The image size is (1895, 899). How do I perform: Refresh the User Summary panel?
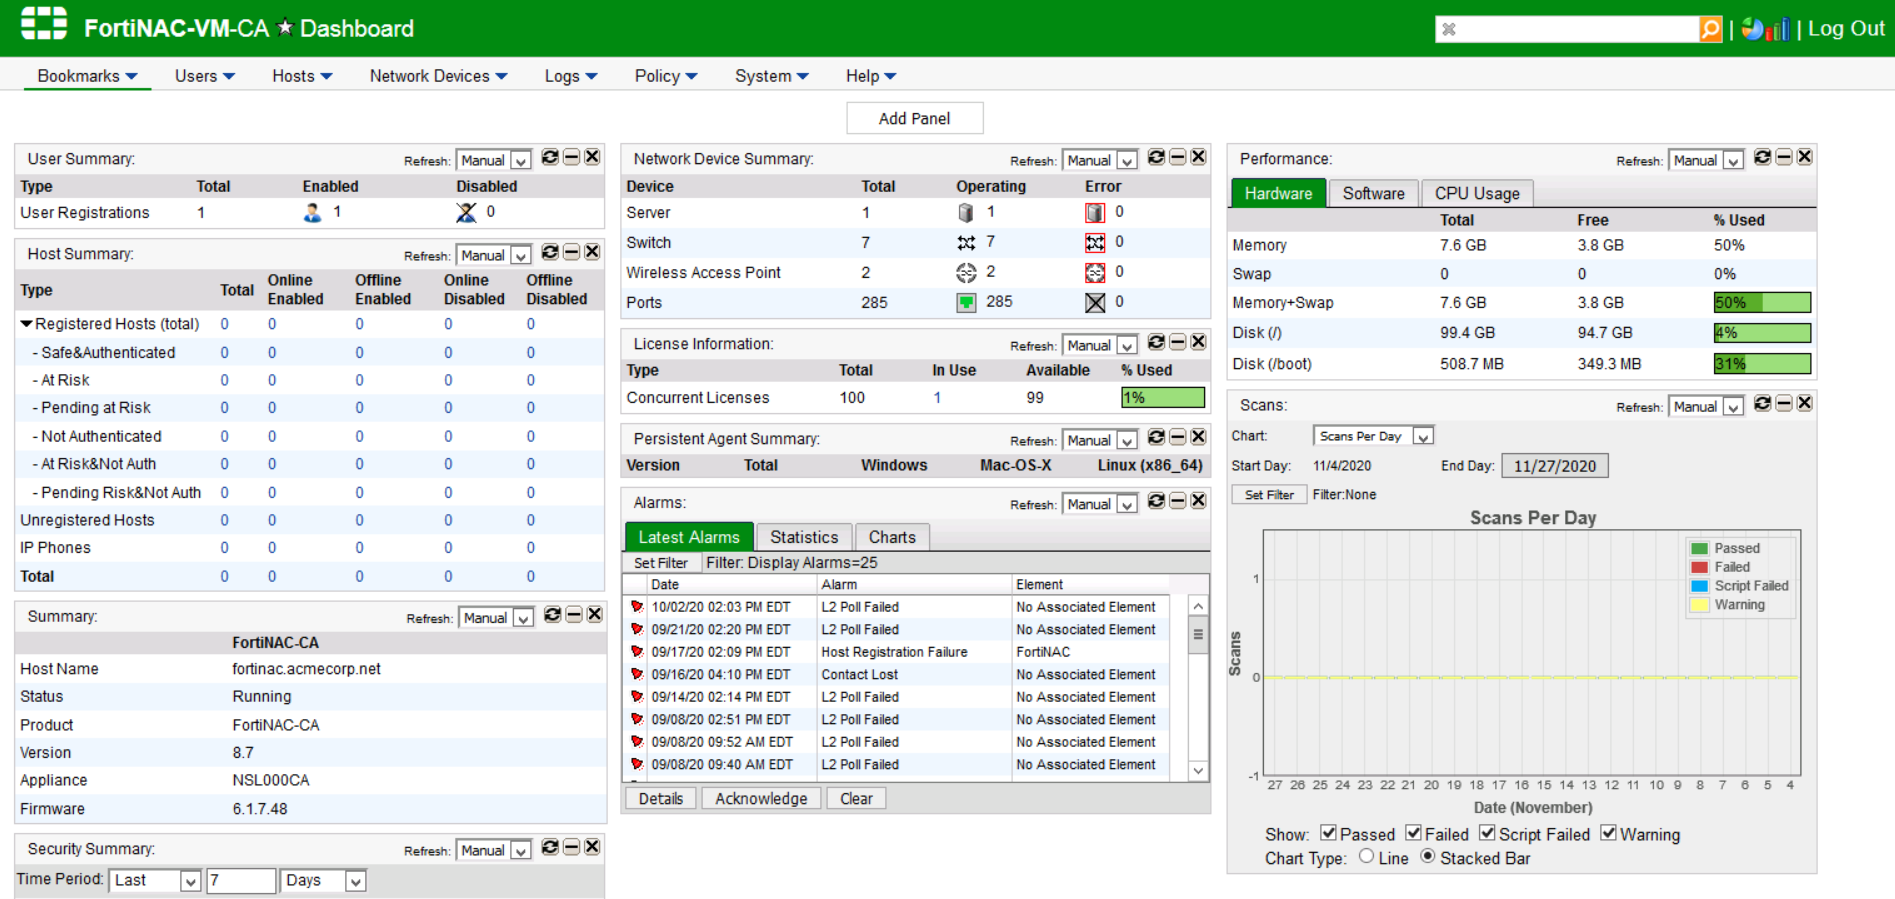(x=550, y=158)
